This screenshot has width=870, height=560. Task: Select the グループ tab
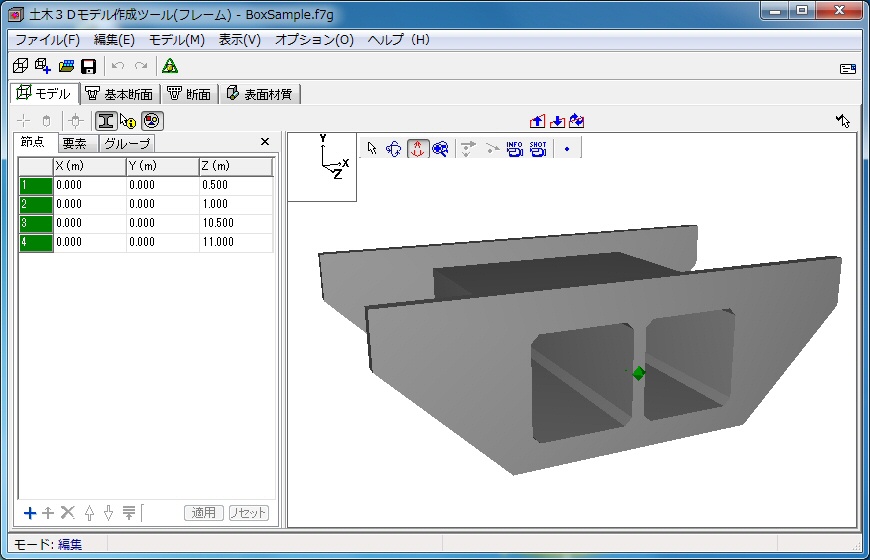(x=127, y=144)
